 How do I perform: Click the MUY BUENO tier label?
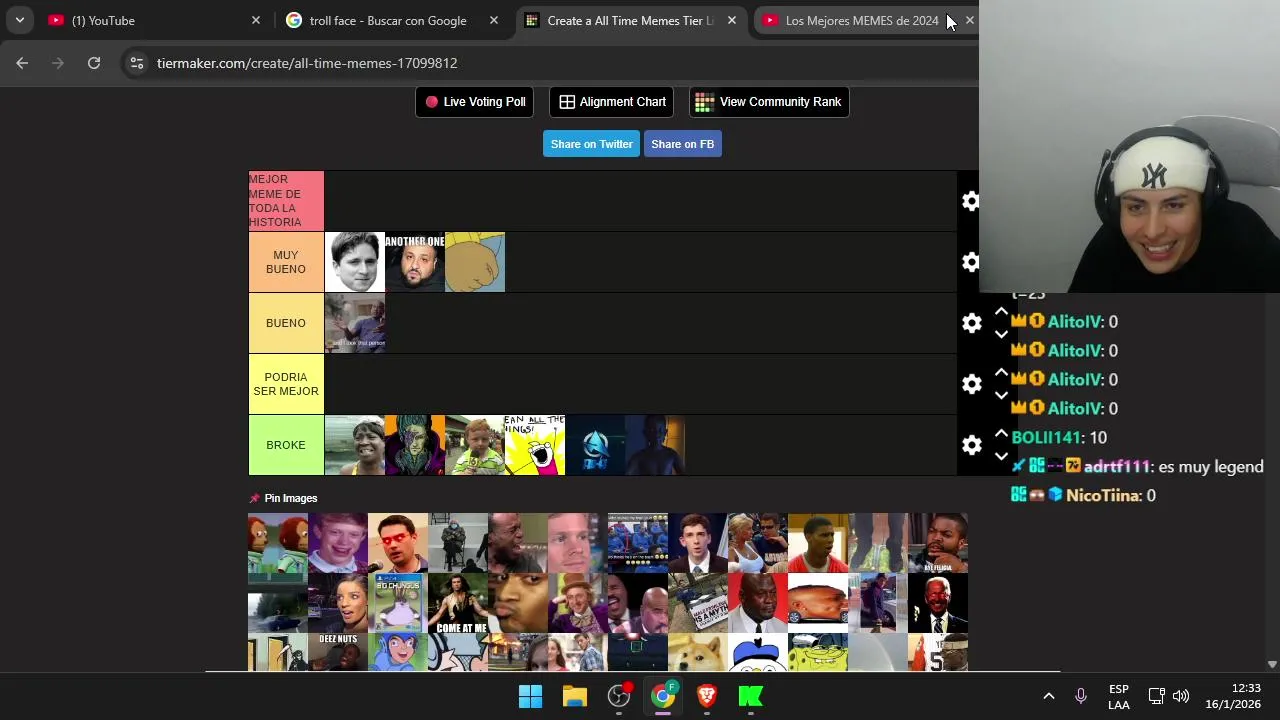click(286, 262)
